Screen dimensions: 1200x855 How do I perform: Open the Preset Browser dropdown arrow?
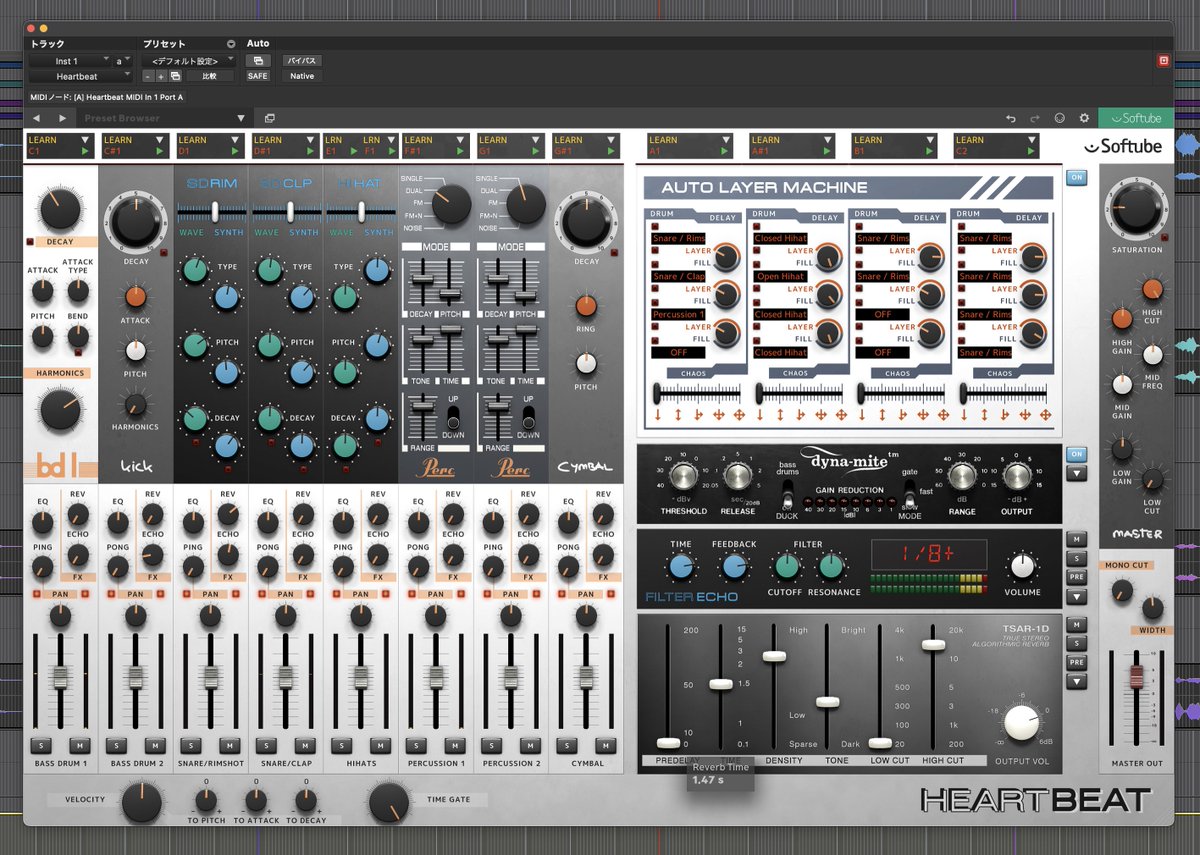[x=241, y=118]
